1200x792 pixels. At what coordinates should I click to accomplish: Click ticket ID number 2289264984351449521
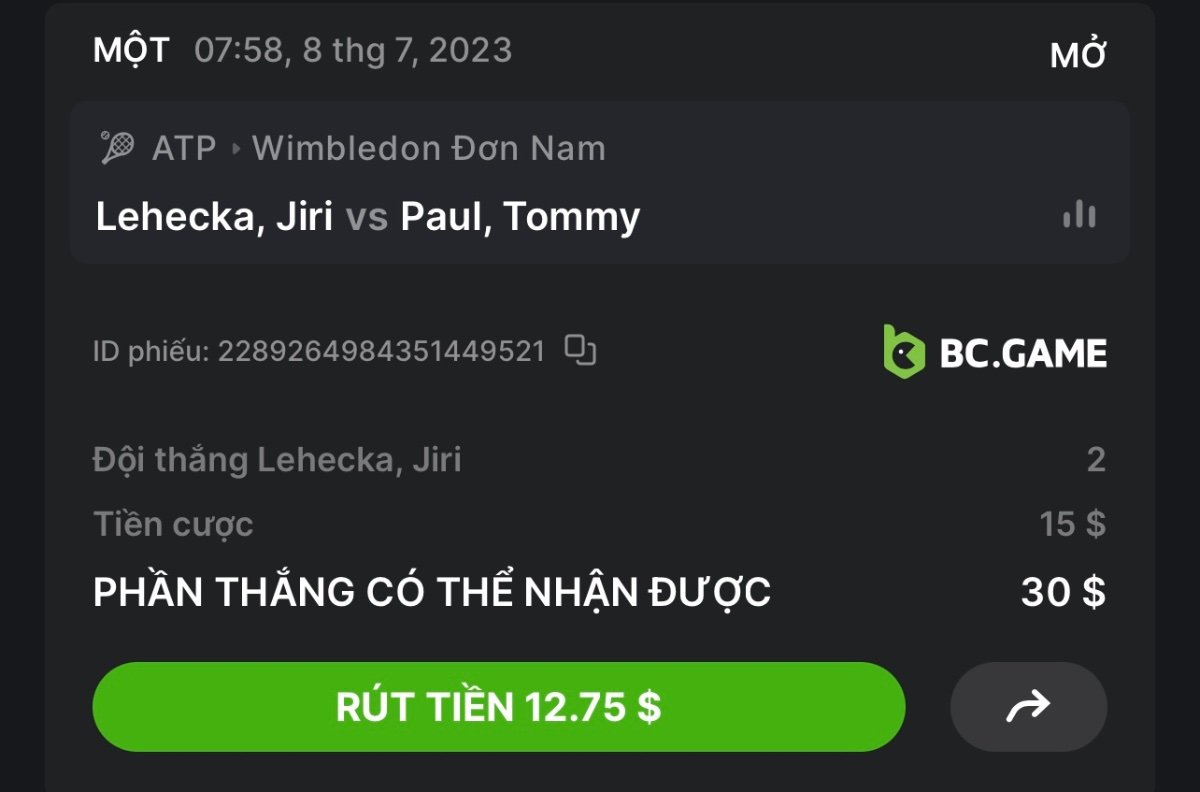pos(382,351)
